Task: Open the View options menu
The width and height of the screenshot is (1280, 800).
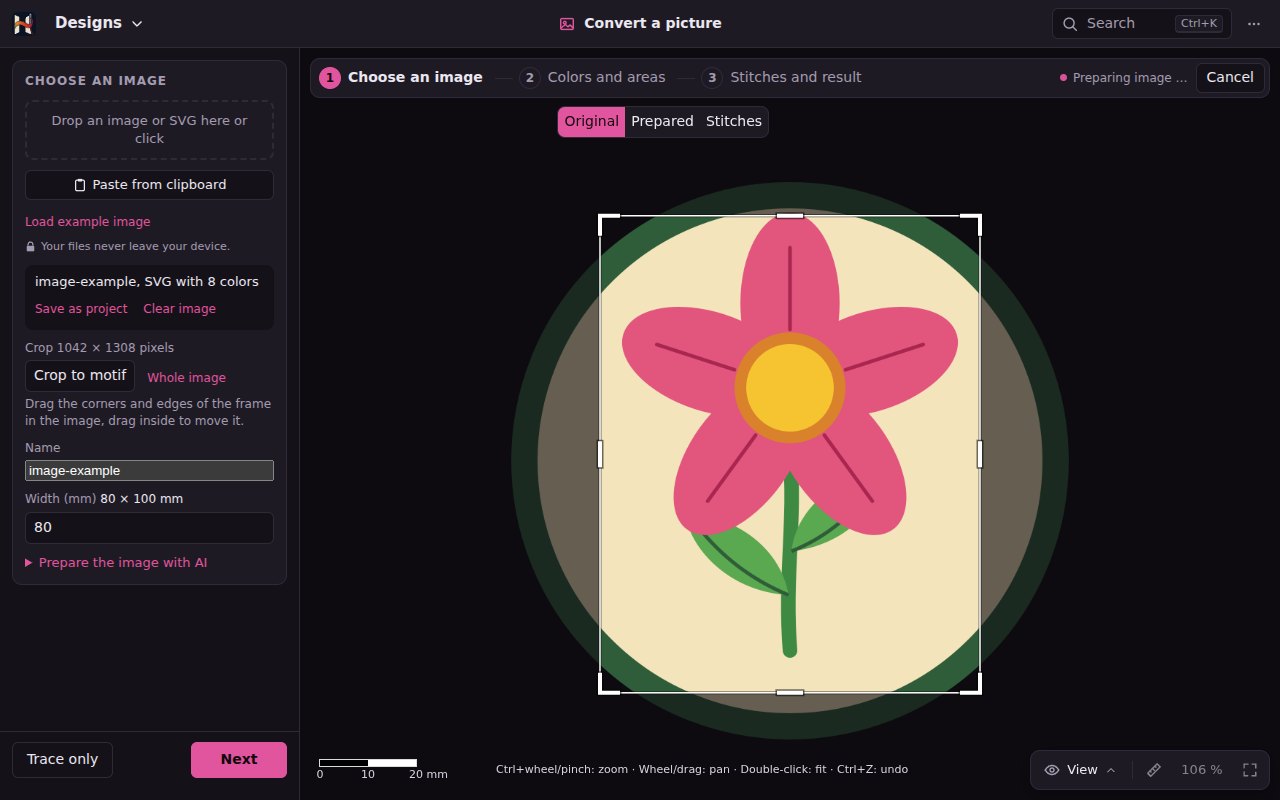Action: point(1081,770)
